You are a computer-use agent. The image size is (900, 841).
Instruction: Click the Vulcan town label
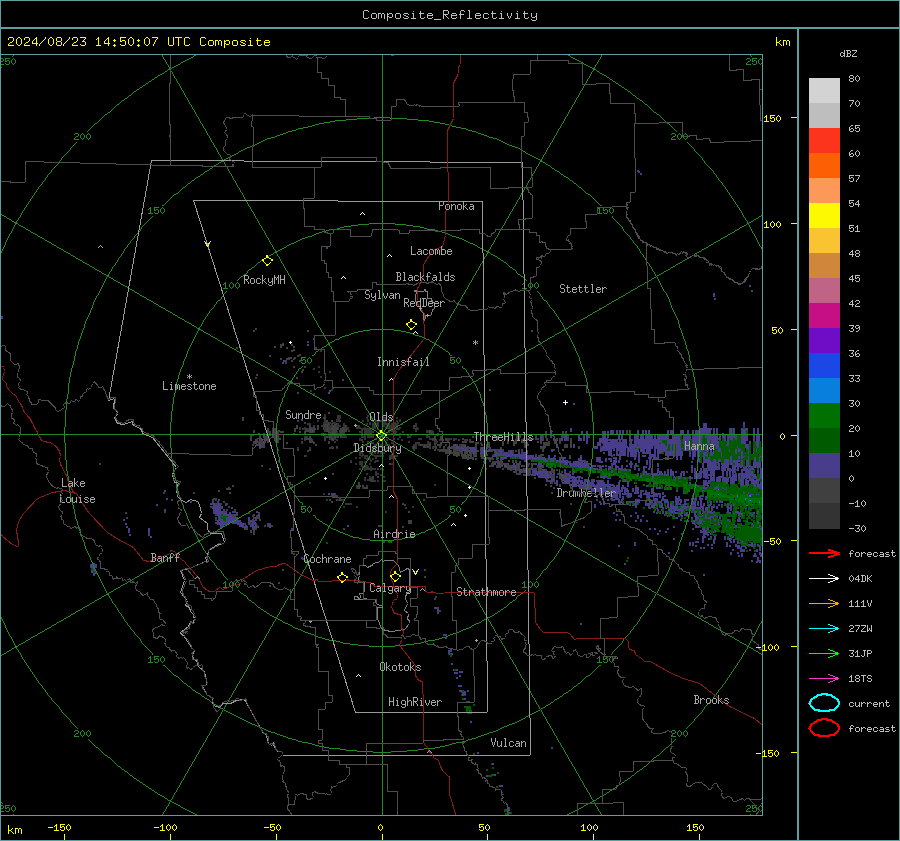coord(509,743)
